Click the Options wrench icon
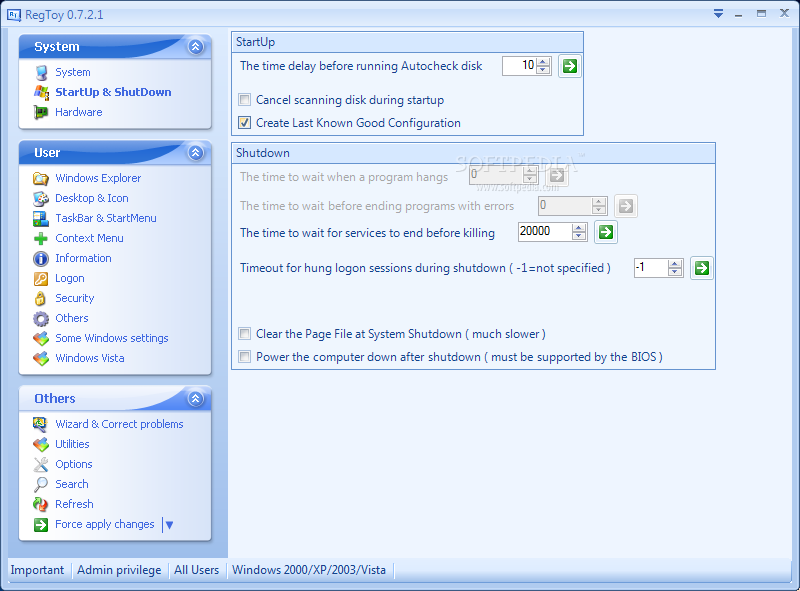This screenshot has width=800, height=591. point(41,464)
